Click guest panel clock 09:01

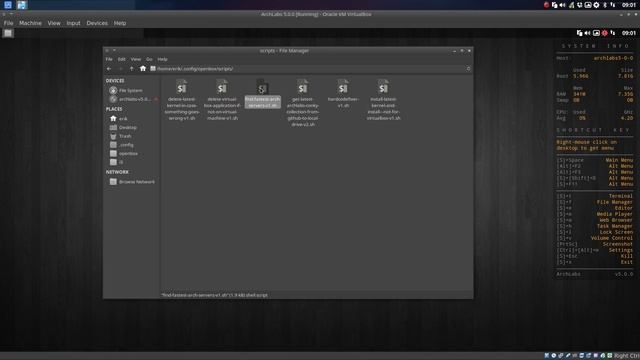629,33
